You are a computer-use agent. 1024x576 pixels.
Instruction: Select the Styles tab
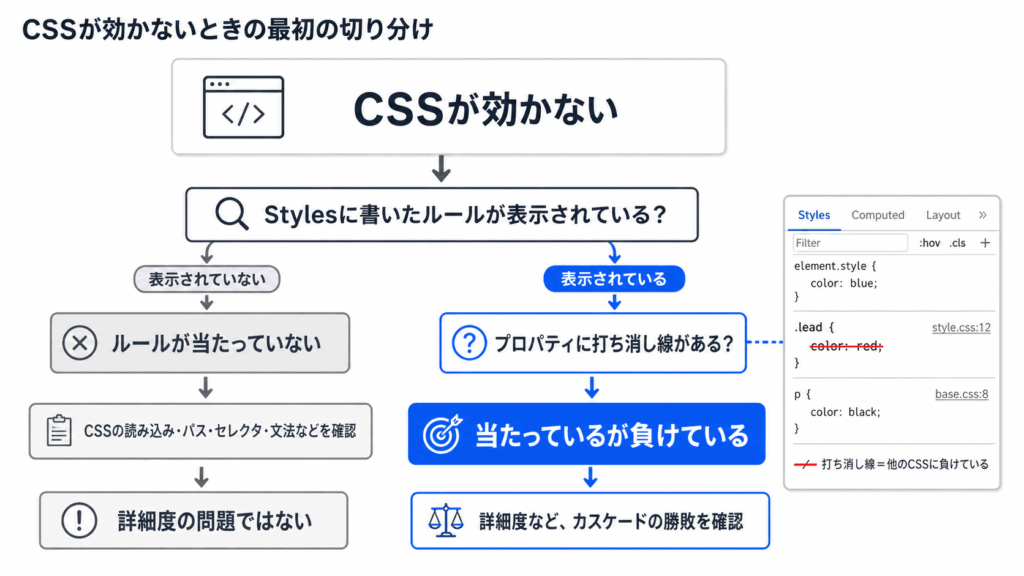pyautogui.click(x=814, y=215)
